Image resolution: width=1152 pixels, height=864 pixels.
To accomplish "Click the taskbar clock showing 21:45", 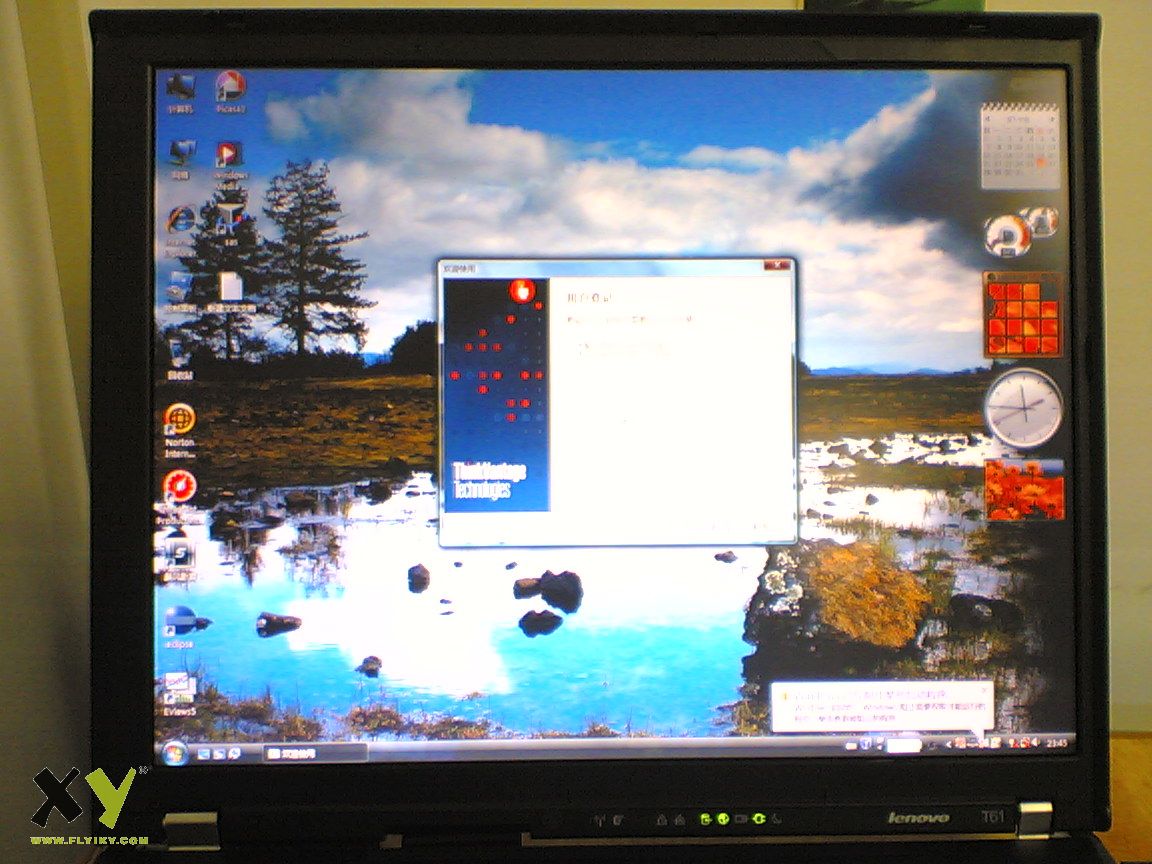I will tap(1056, 743).
